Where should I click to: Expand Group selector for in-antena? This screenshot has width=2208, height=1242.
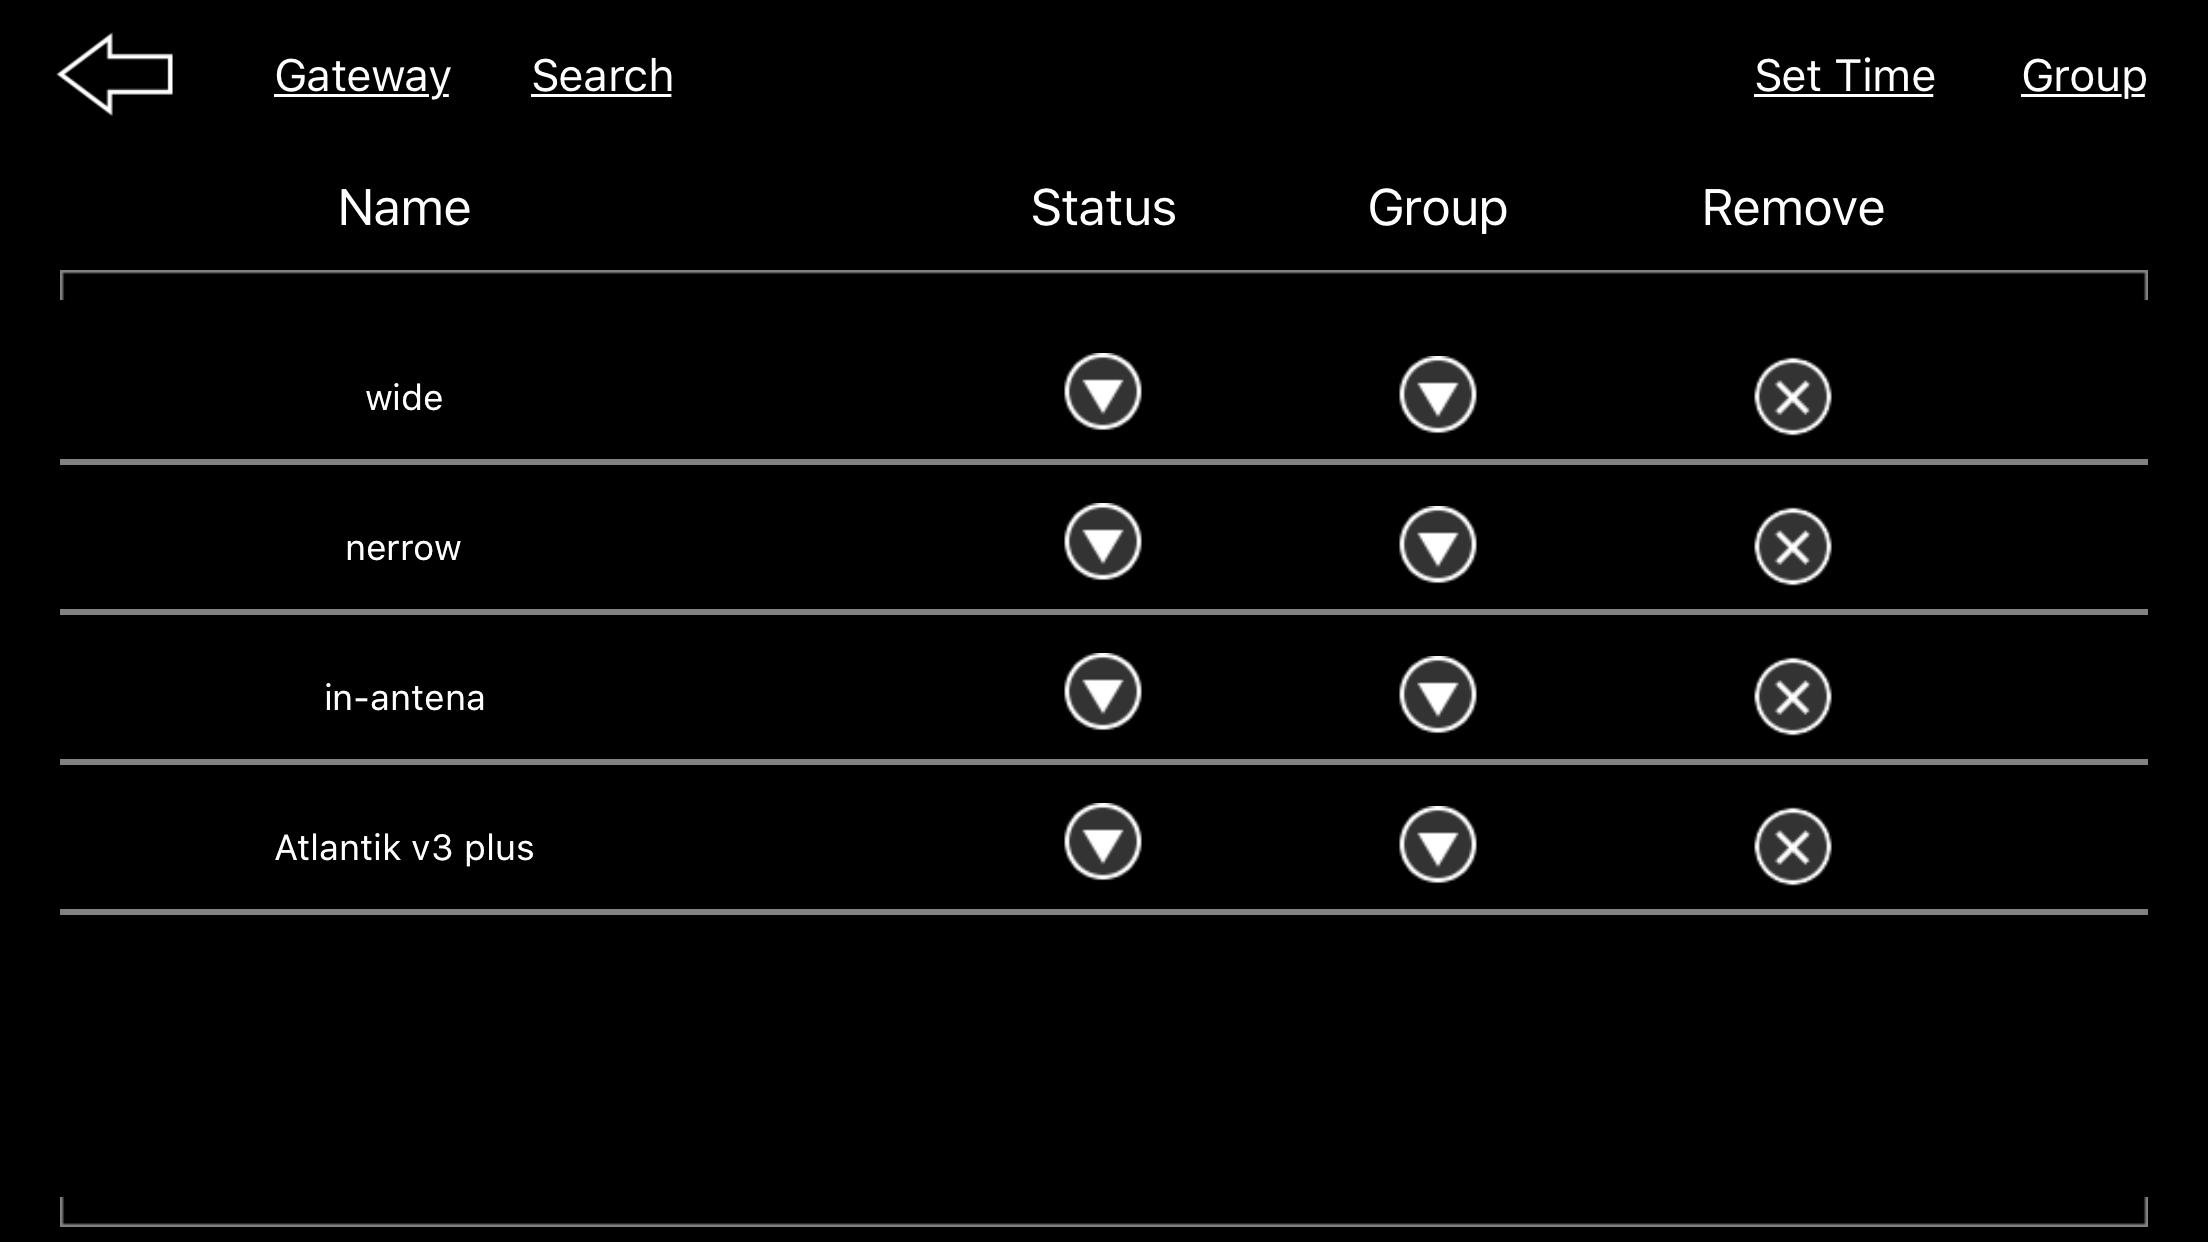(x=1437, y=695)
